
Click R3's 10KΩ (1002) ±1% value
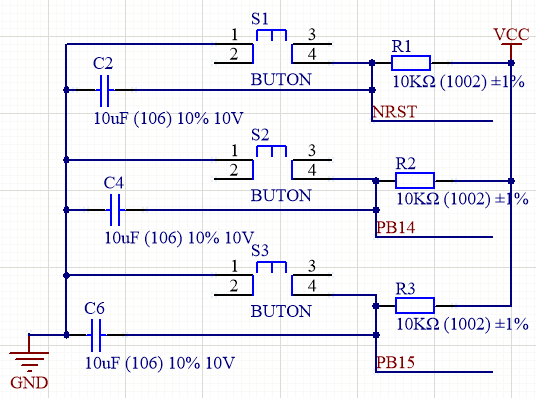(463, 324)
